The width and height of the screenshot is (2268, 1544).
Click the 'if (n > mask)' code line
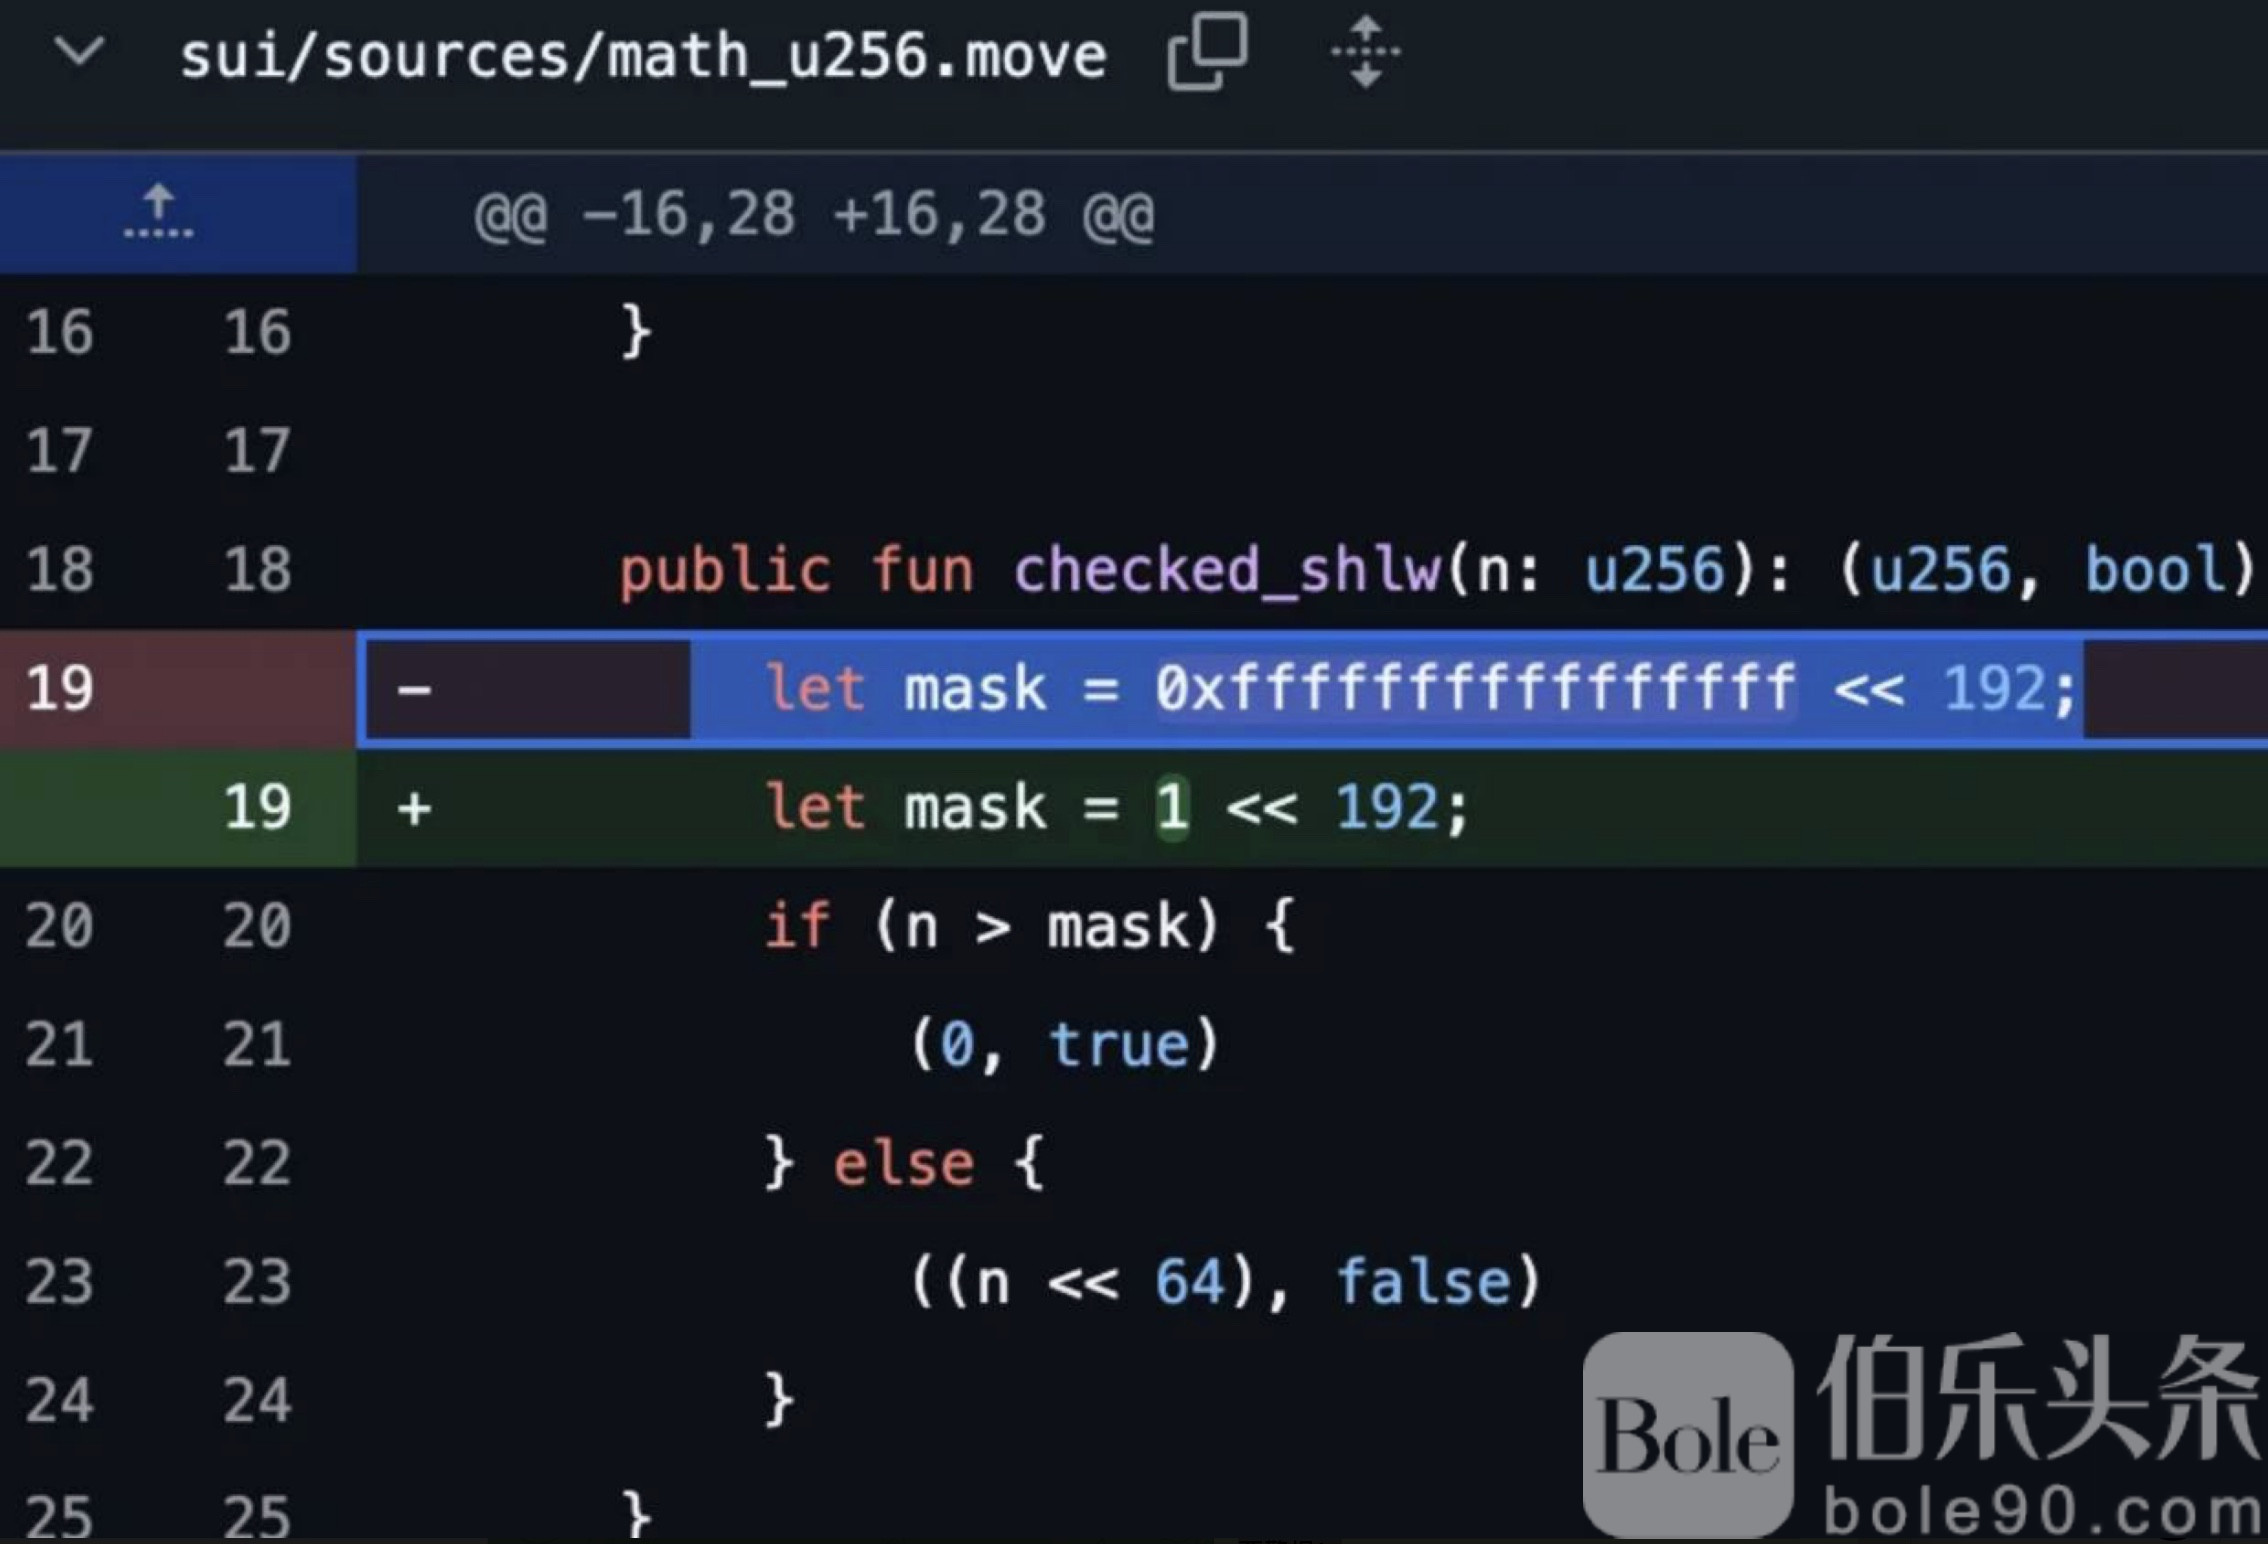pyautogui.click(x=1030, y=925)
